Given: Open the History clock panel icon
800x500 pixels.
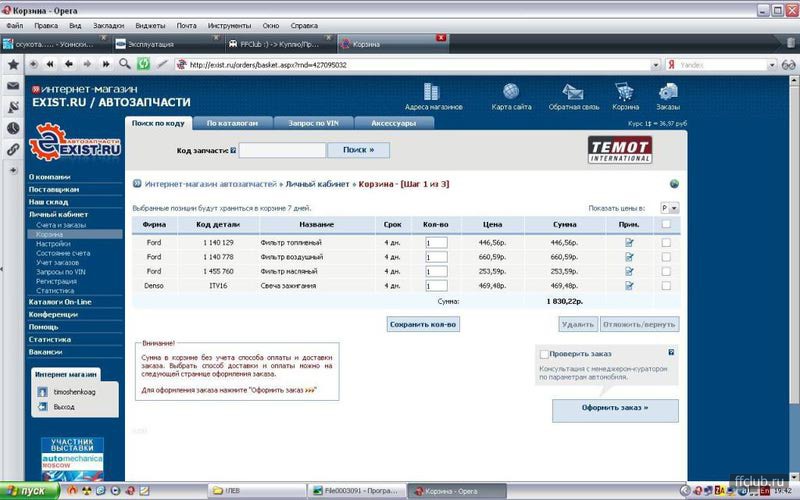Looking at the screenshot, I should tap(13, 128).
